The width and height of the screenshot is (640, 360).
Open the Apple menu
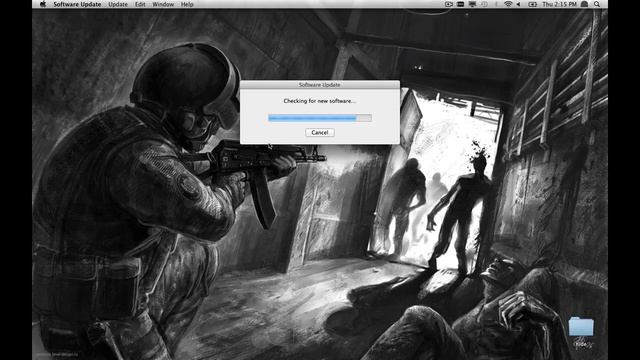point(43,4)
